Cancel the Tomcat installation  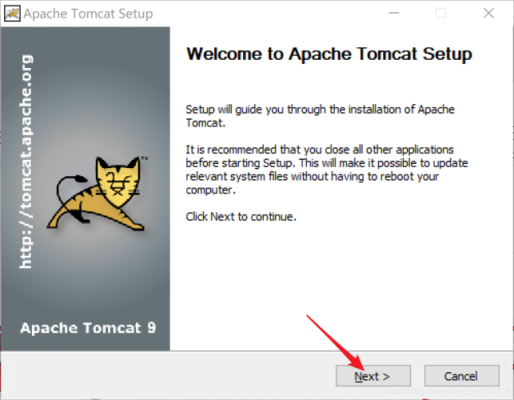pos(462,376)
